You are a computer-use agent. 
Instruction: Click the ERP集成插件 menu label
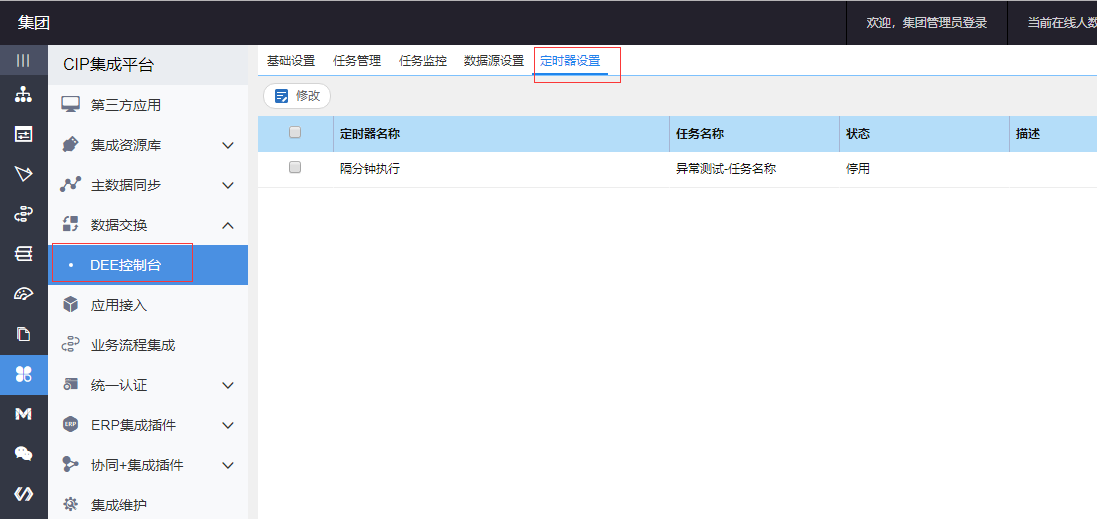pyautogui.click(x=134, y=425)
